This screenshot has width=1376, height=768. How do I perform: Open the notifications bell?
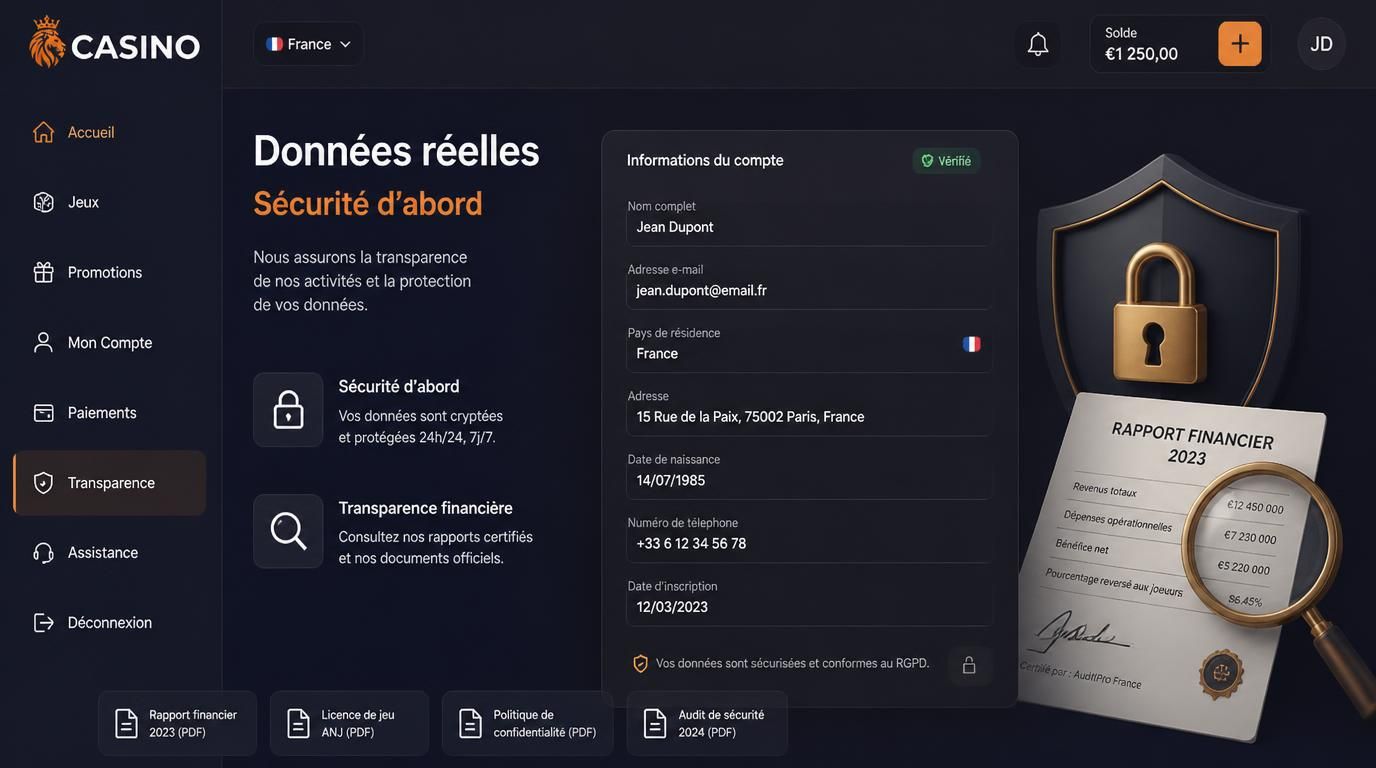pos(1038,44)
